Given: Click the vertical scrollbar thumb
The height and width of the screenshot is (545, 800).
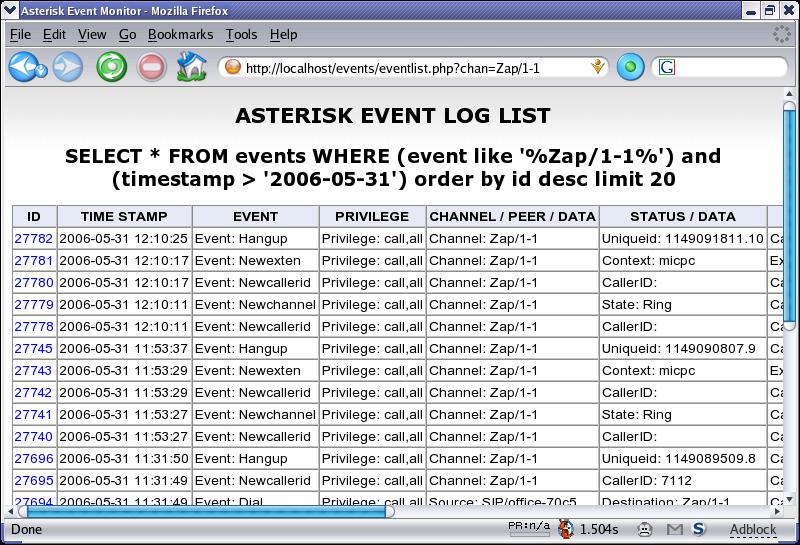Looking at the screenshot, I should [x=789, y=220].
